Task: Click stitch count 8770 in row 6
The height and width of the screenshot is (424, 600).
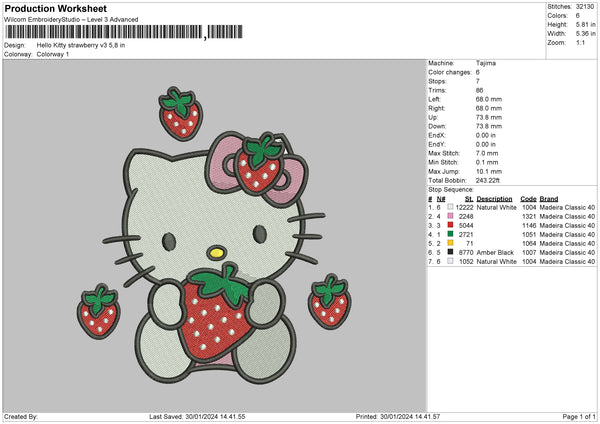Action: [466, 253]
